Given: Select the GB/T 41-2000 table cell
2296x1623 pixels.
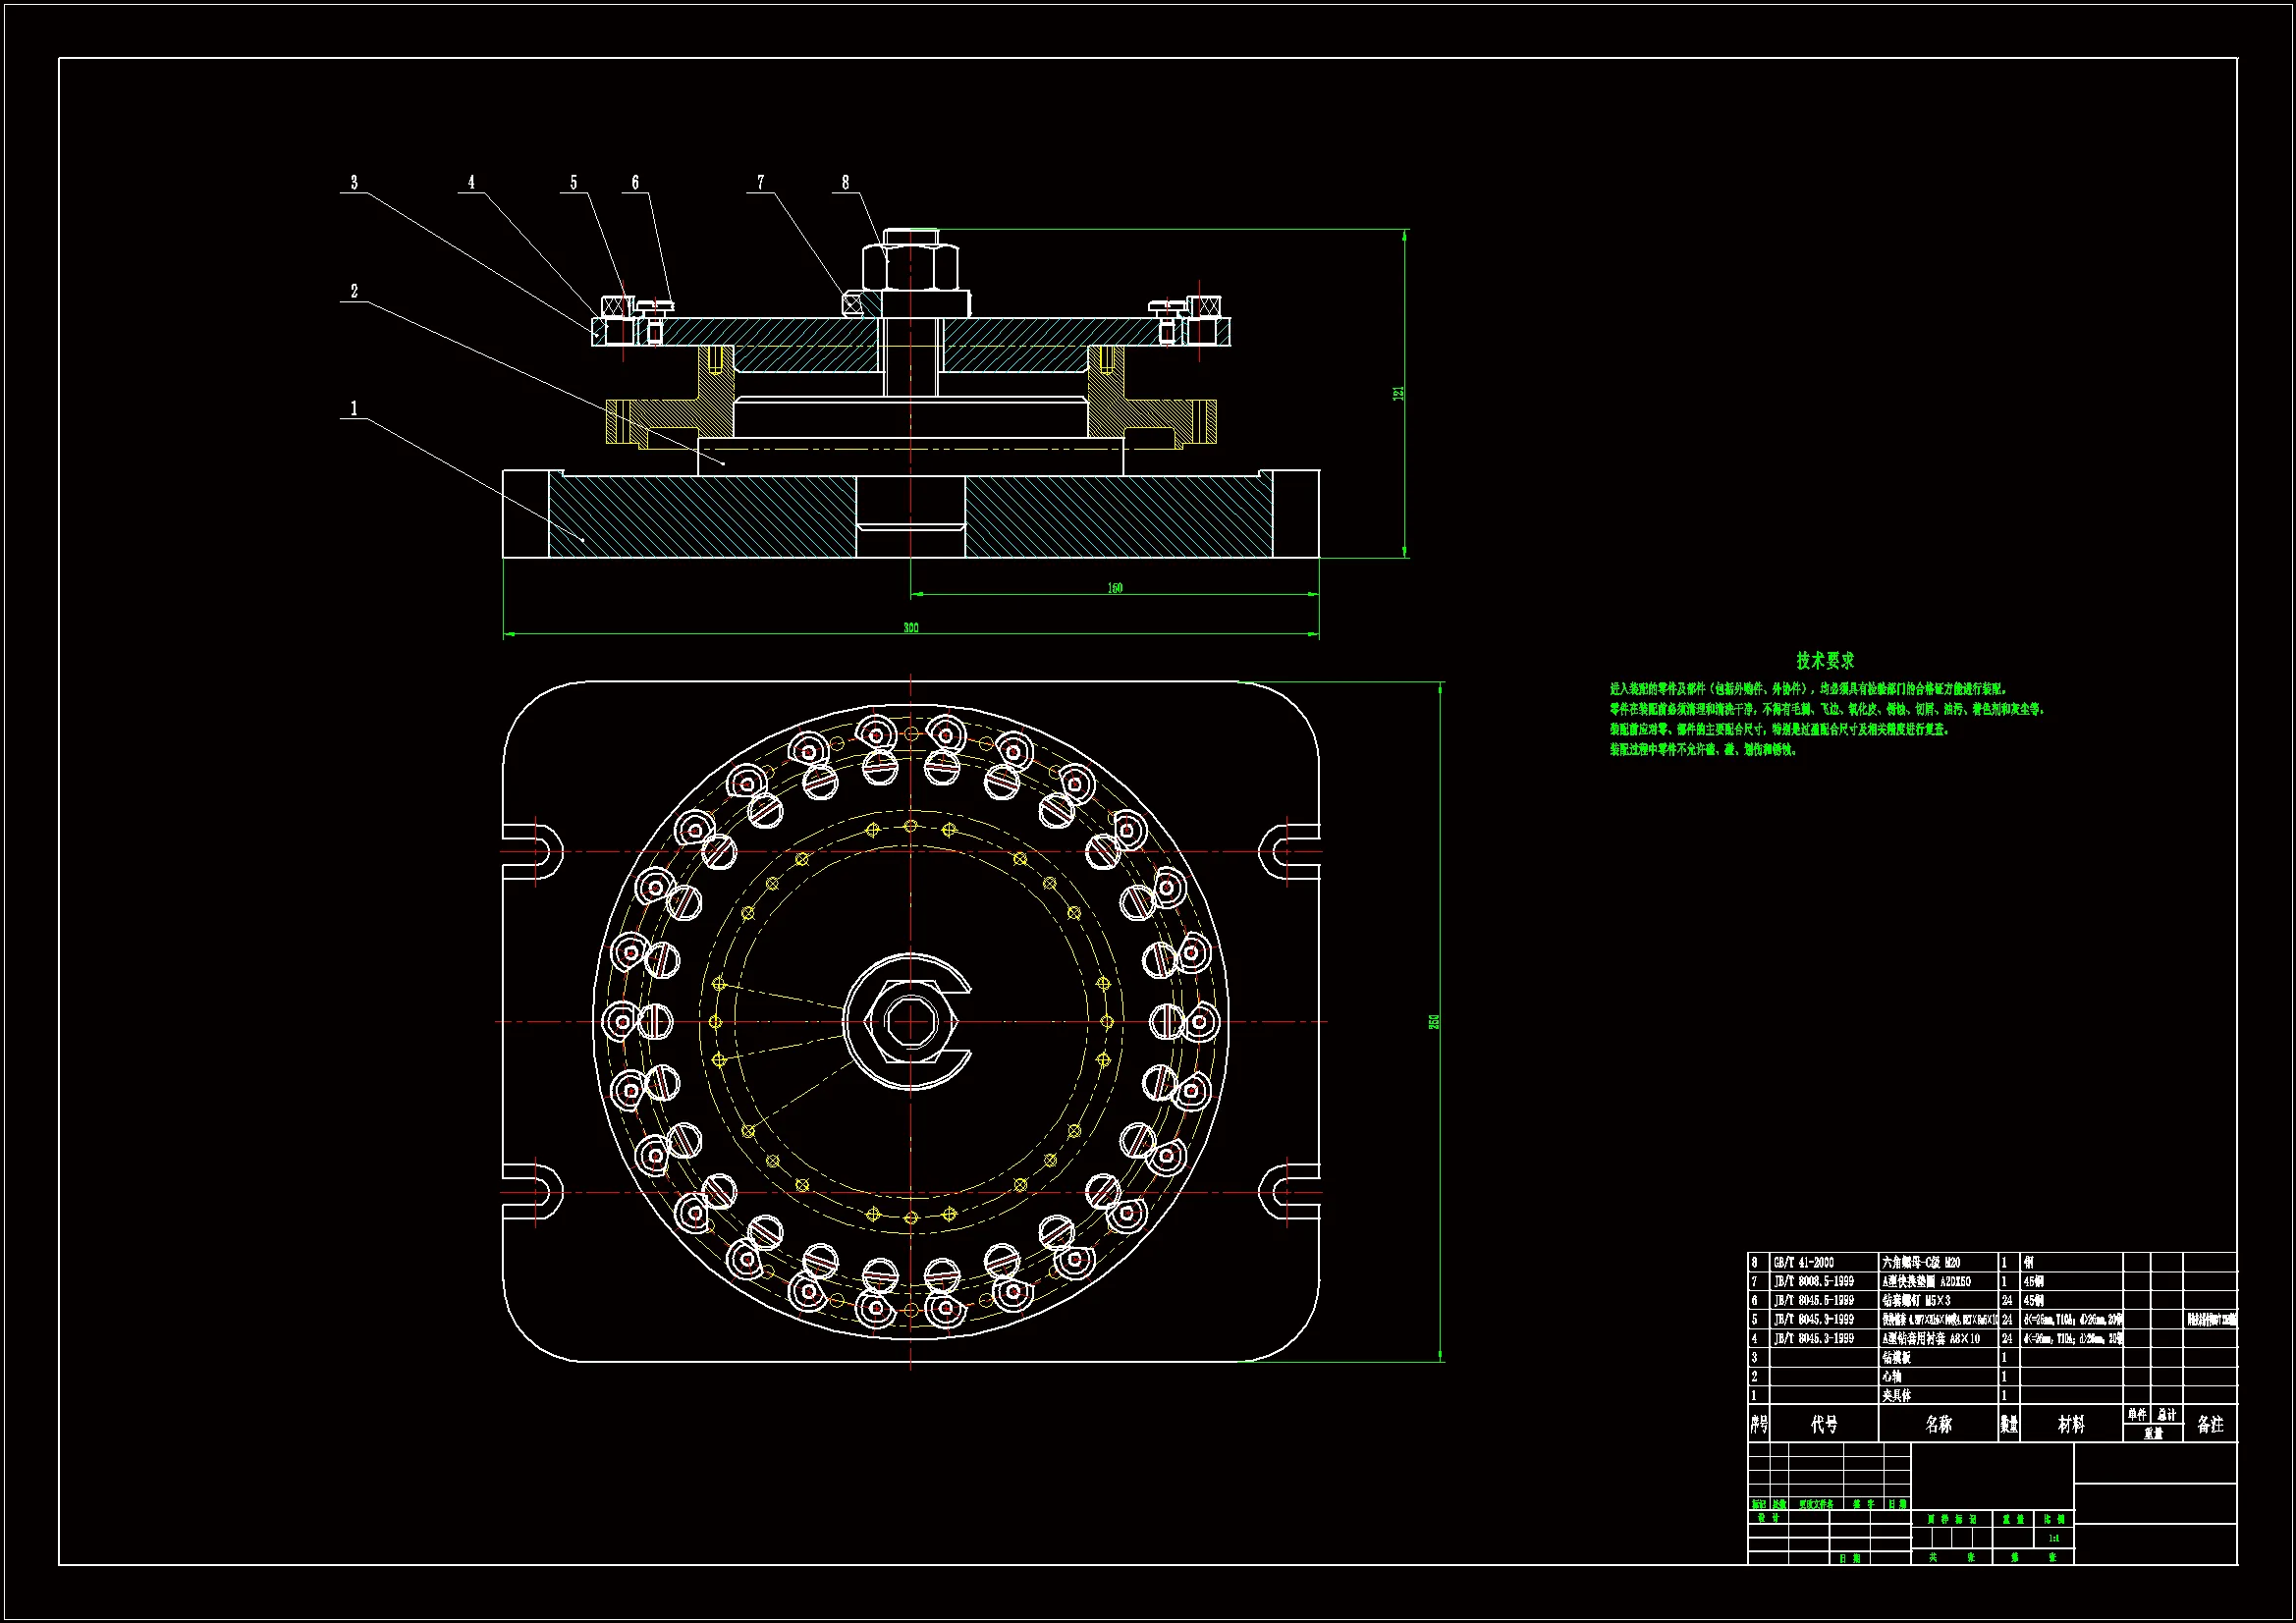Looking at the screenshot, I should tap(1803, 1262).
